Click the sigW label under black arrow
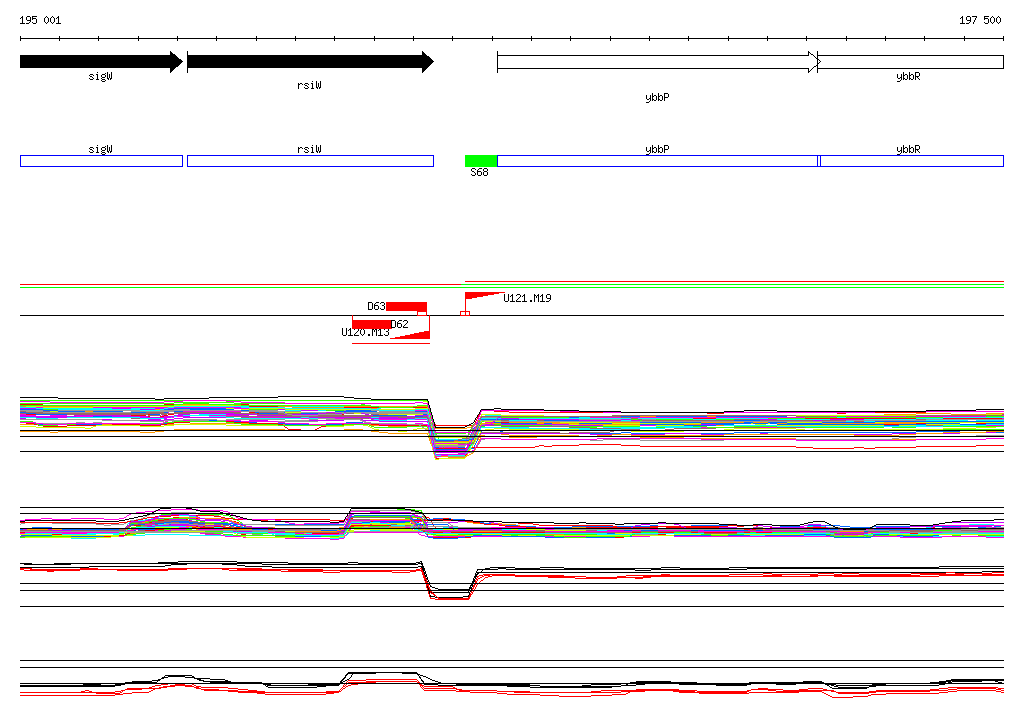 tap(101, 76)
